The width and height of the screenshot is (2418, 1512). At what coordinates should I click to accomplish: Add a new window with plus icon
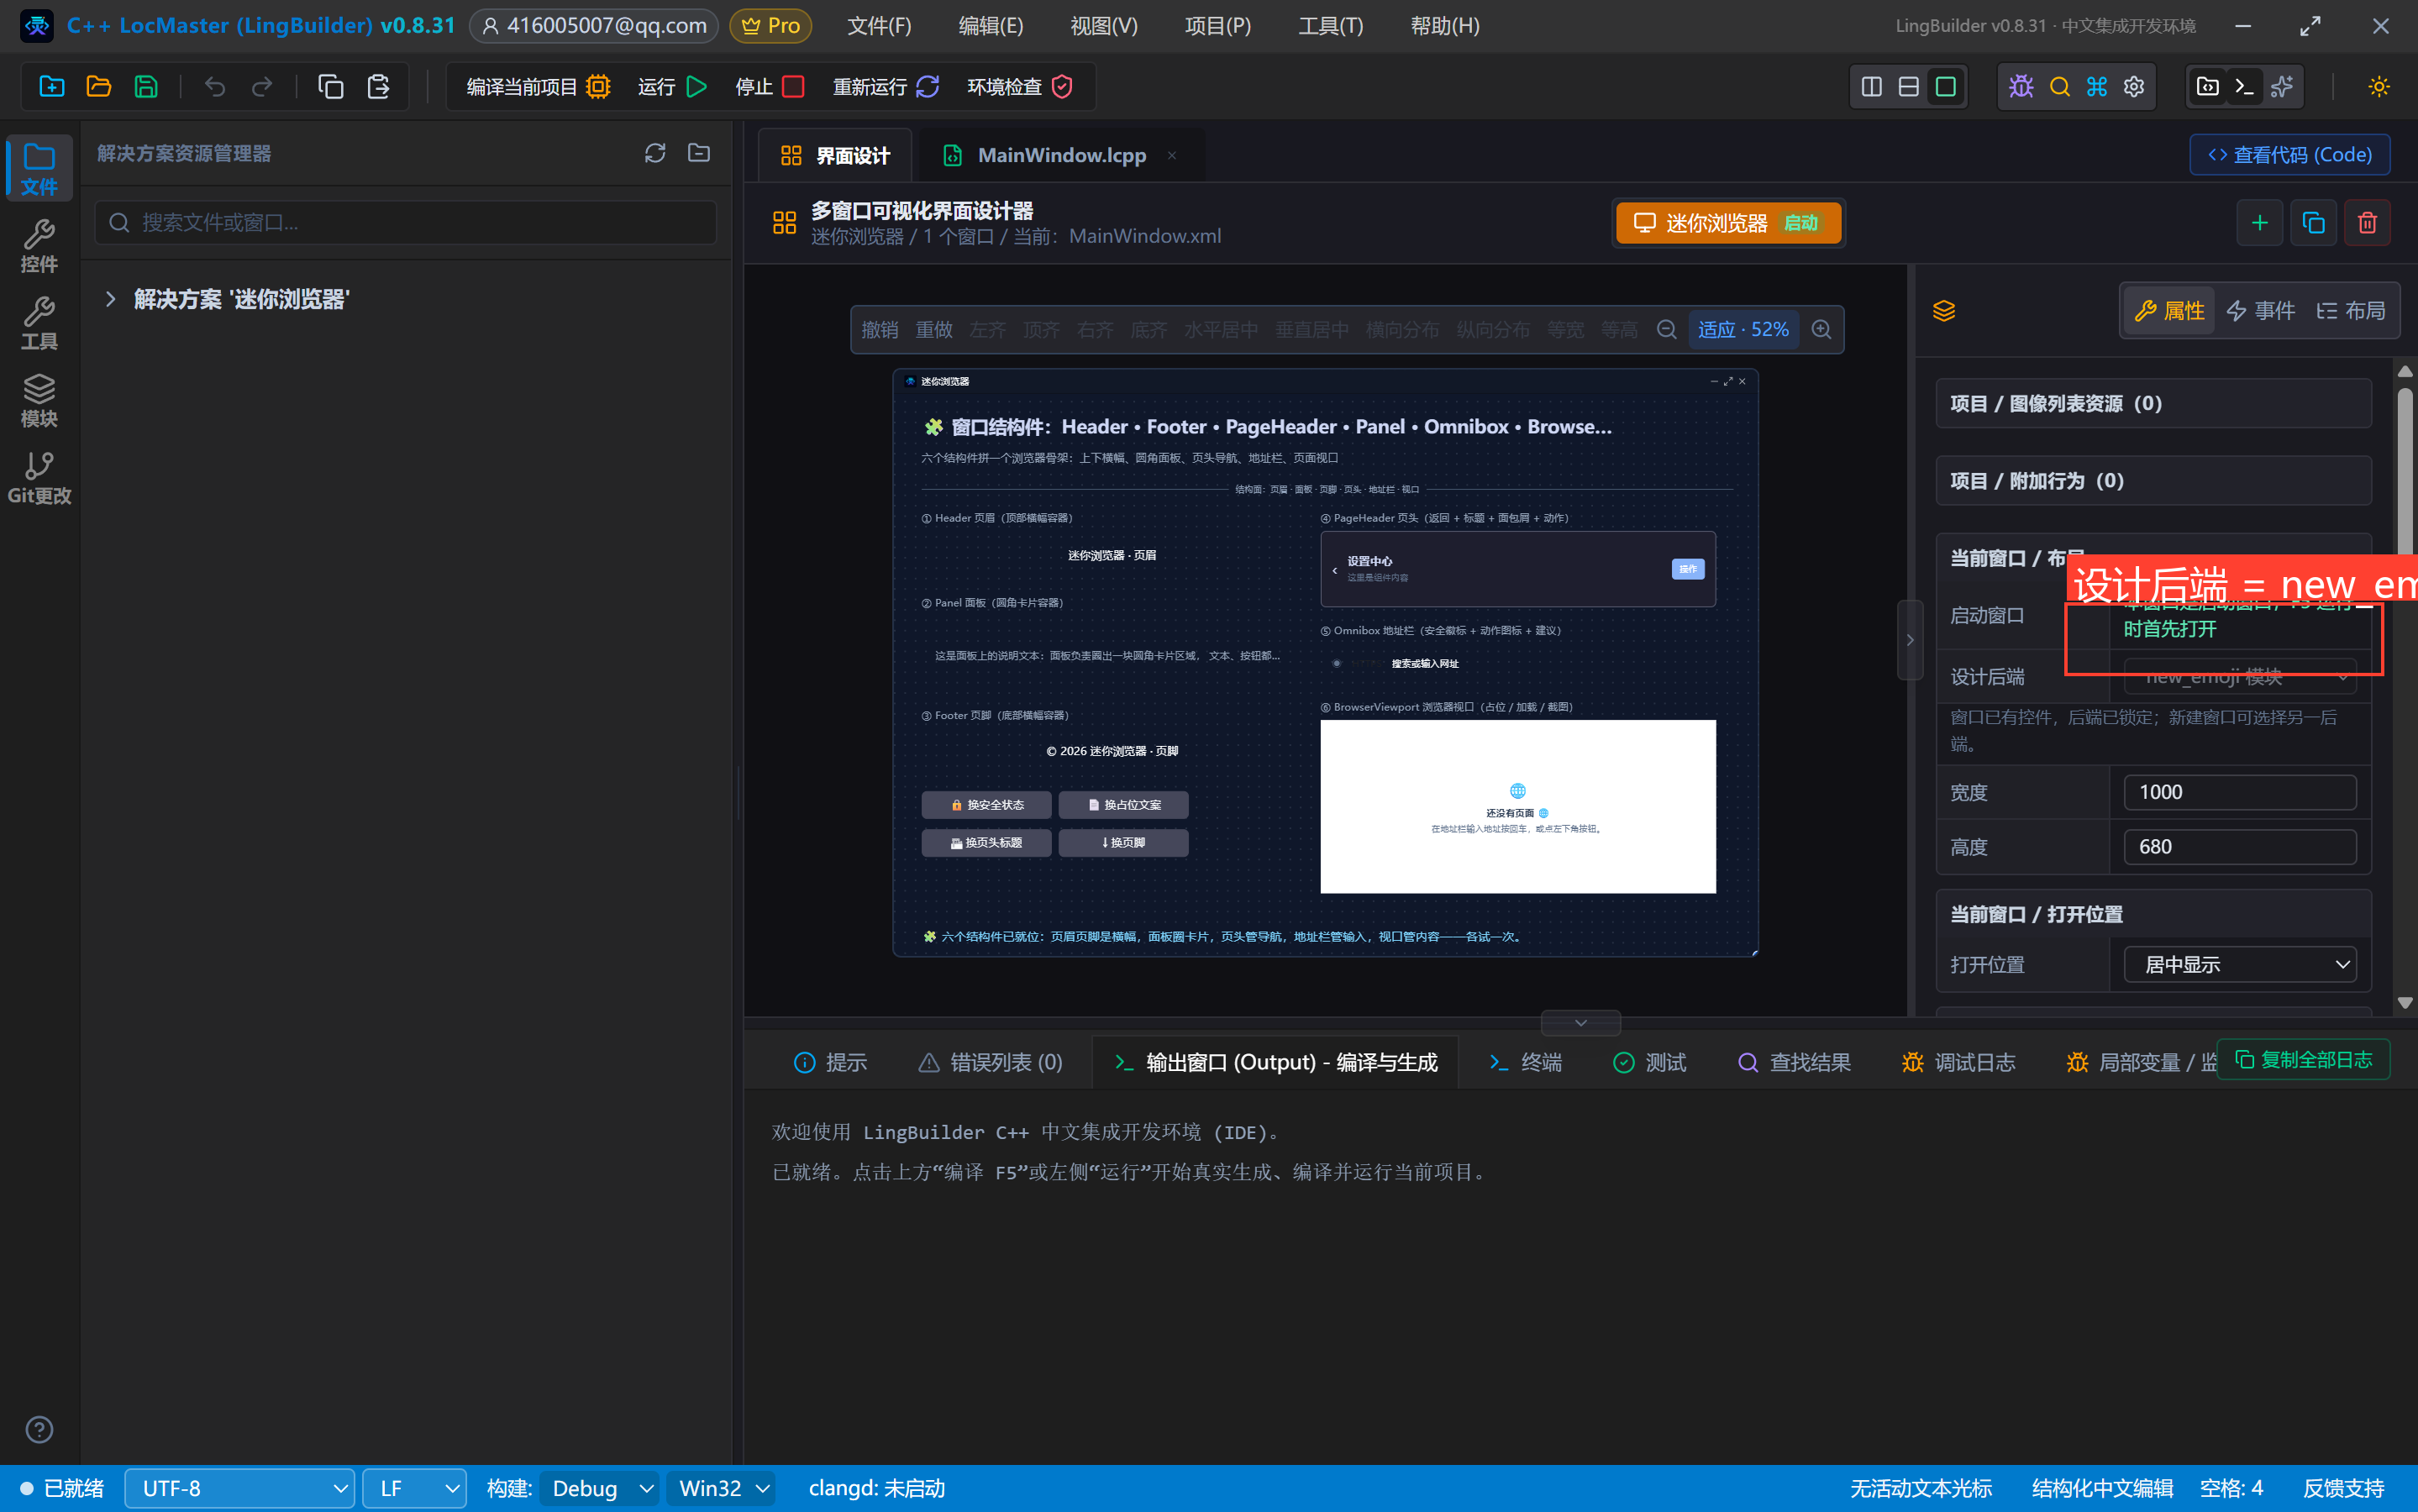(x=2259, y=223)
